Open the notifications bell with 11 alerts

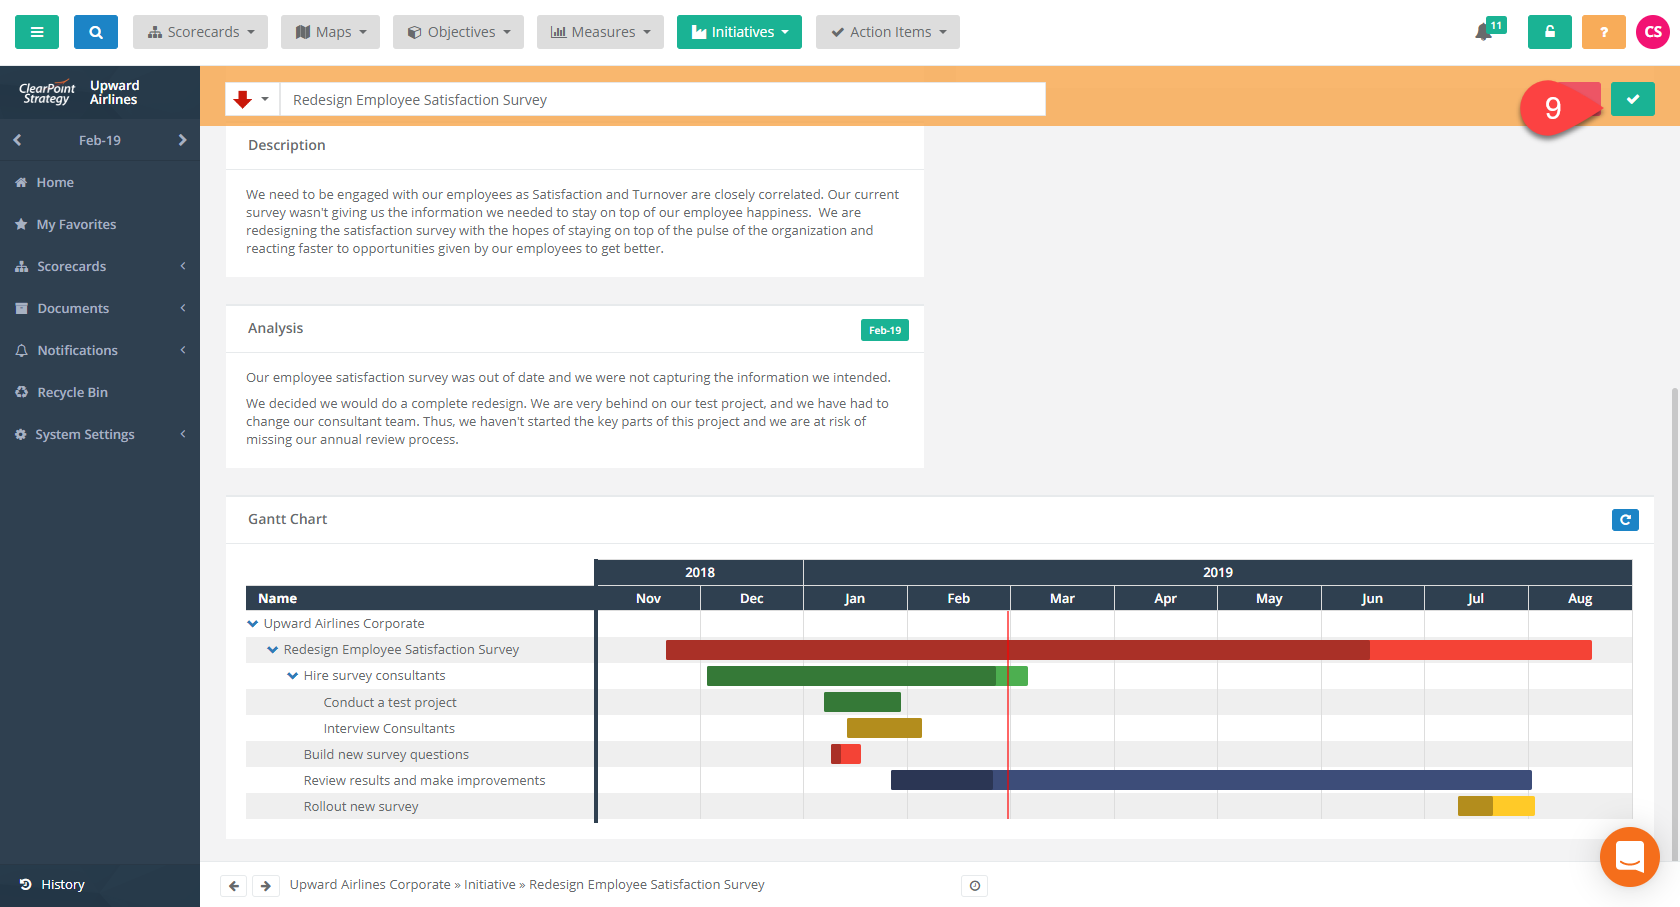point(1482,31)
